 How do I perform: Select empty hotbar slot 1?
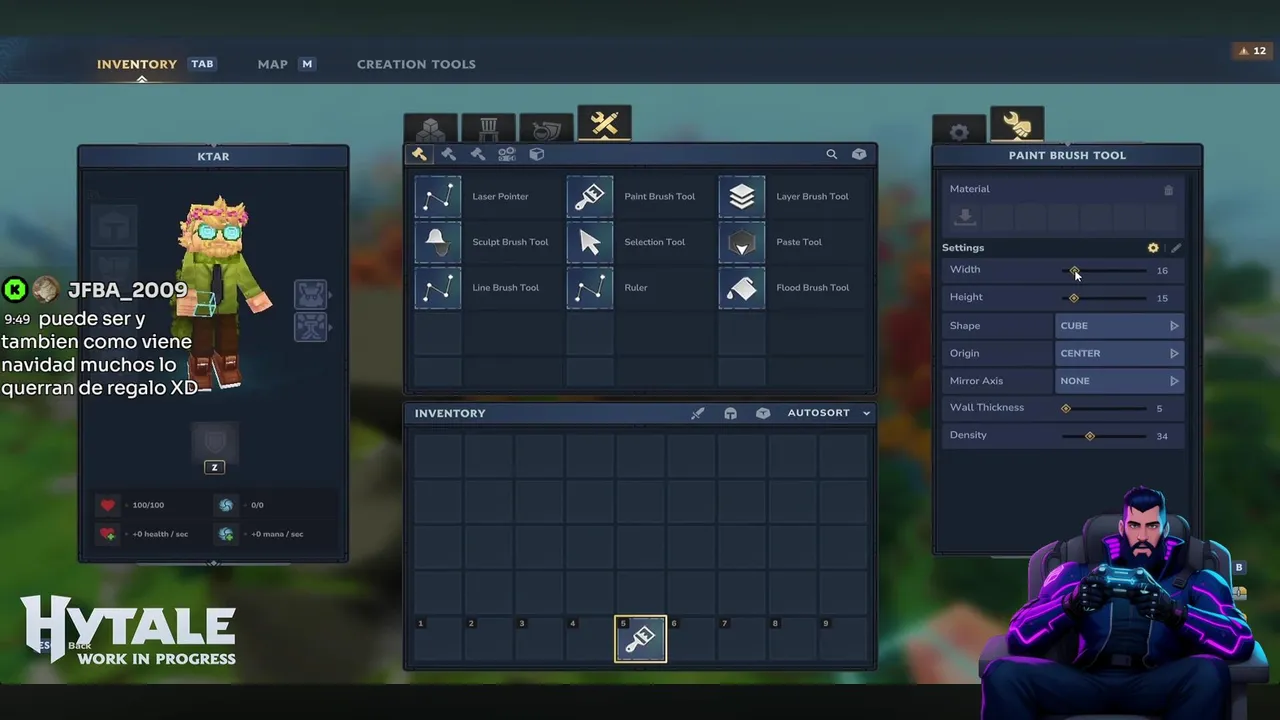pyautogui.click(x=438, y=639)
